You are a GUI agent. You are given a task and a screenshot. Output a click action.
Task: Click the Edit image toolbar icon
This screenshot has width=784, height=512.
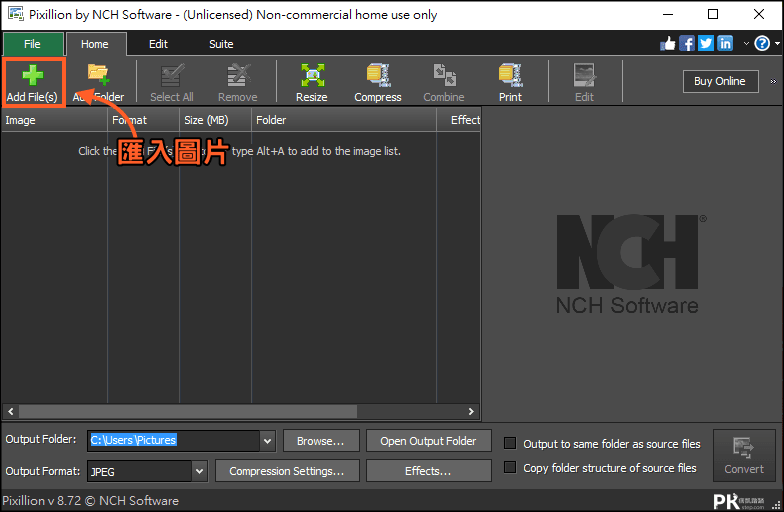584,75
